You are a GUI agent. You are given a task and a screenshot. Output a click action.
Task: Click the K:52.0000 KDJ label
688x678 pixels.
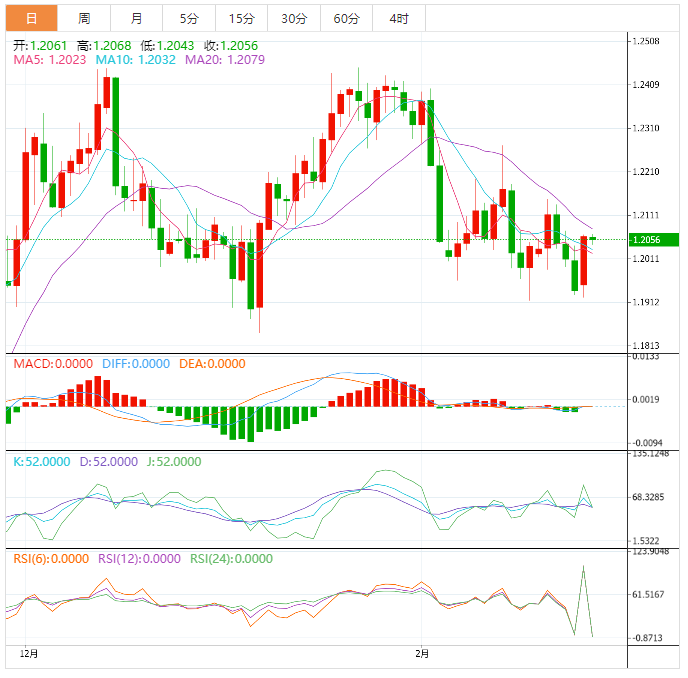(42, 462)
